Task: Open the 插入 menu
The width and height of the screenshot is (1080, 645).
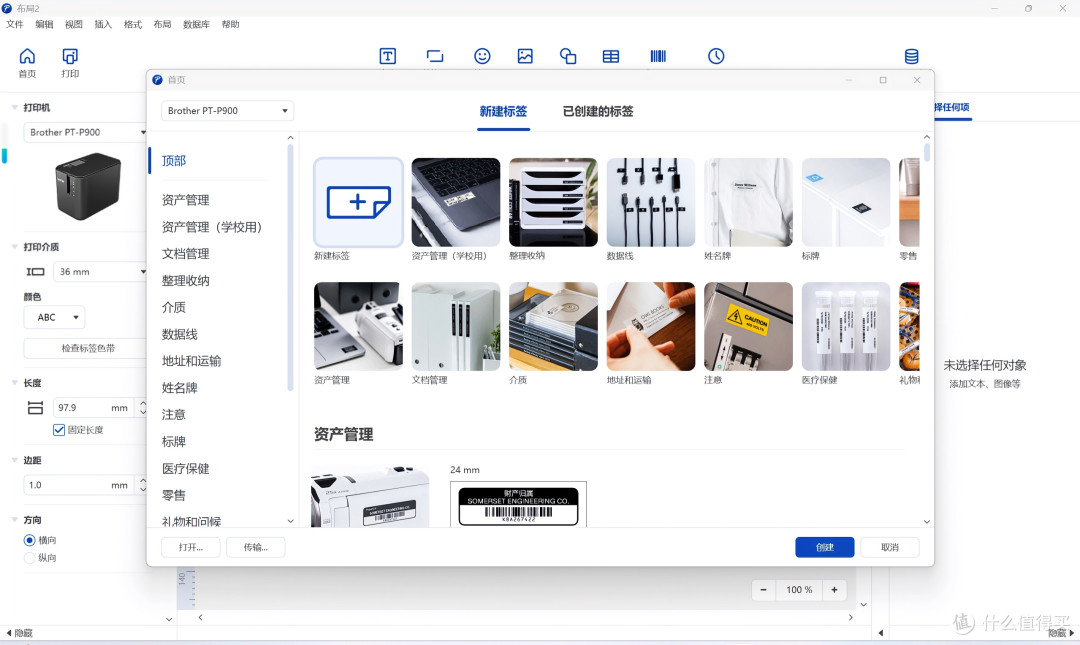Action: (103, 24)
